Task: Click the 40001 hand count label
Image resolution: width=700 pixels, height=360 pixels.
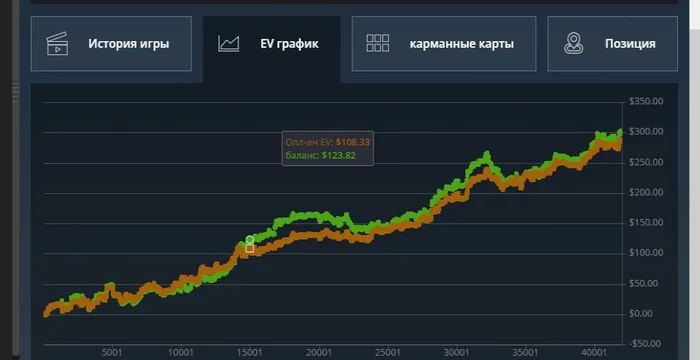Action: (594, 352)
